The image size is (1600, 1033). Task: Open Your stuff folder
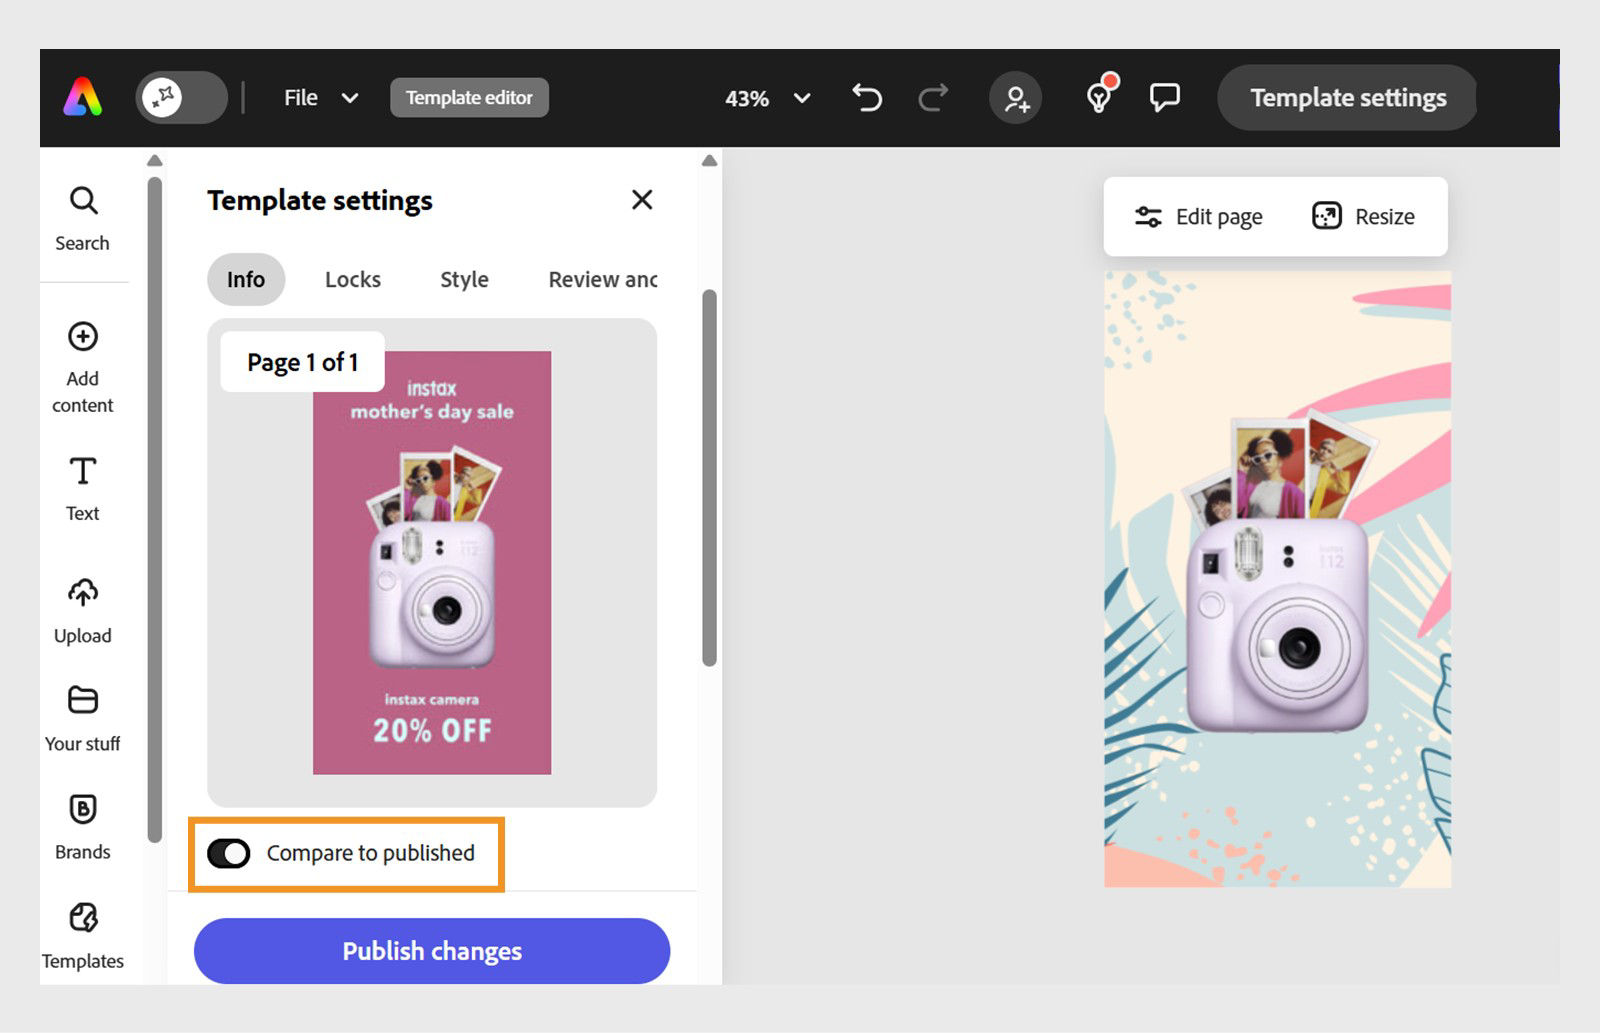pos(83,718)
